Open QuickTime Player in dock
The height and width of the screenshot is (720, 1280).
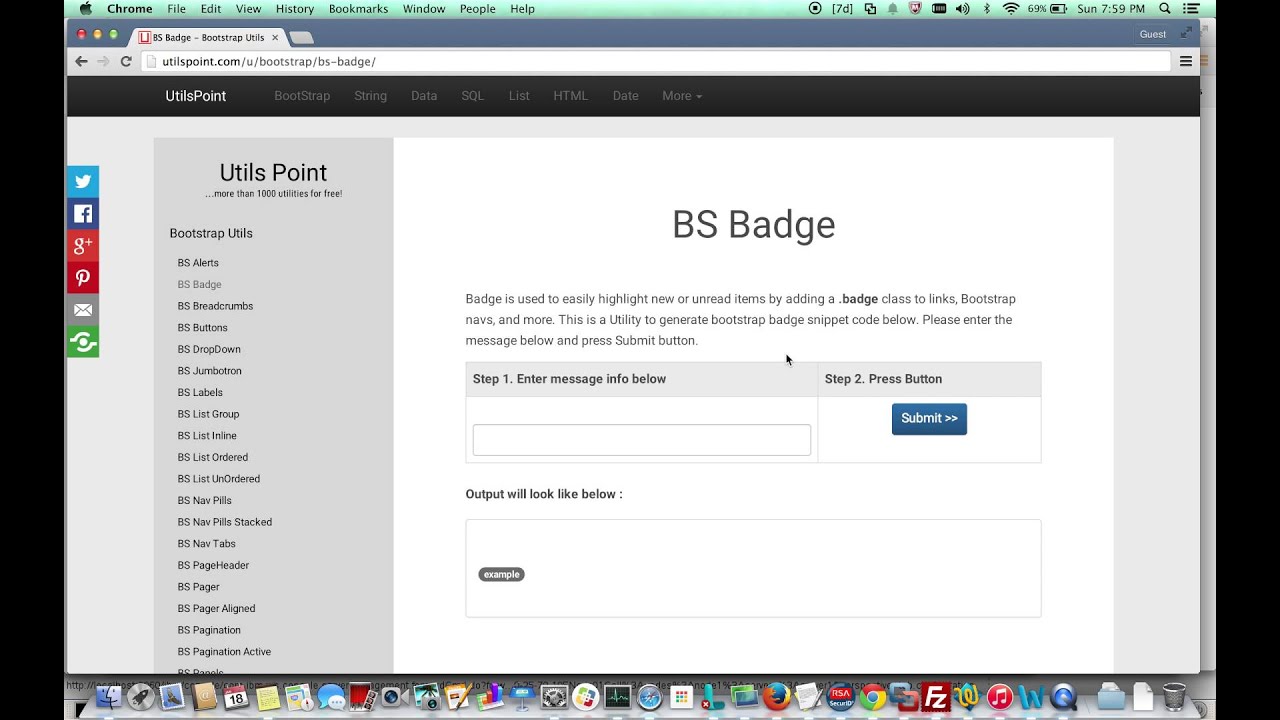pos(1063,697)
